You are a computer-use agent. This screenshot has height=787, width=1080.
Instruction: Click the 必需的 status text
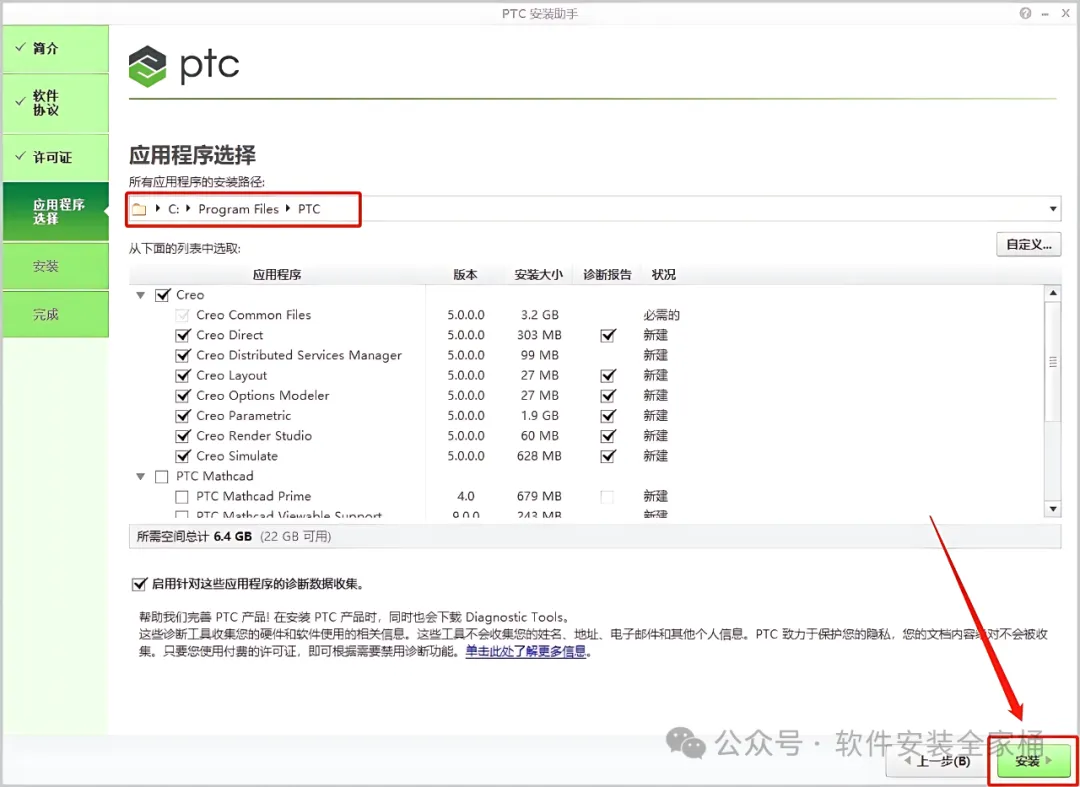click(662, 315)
